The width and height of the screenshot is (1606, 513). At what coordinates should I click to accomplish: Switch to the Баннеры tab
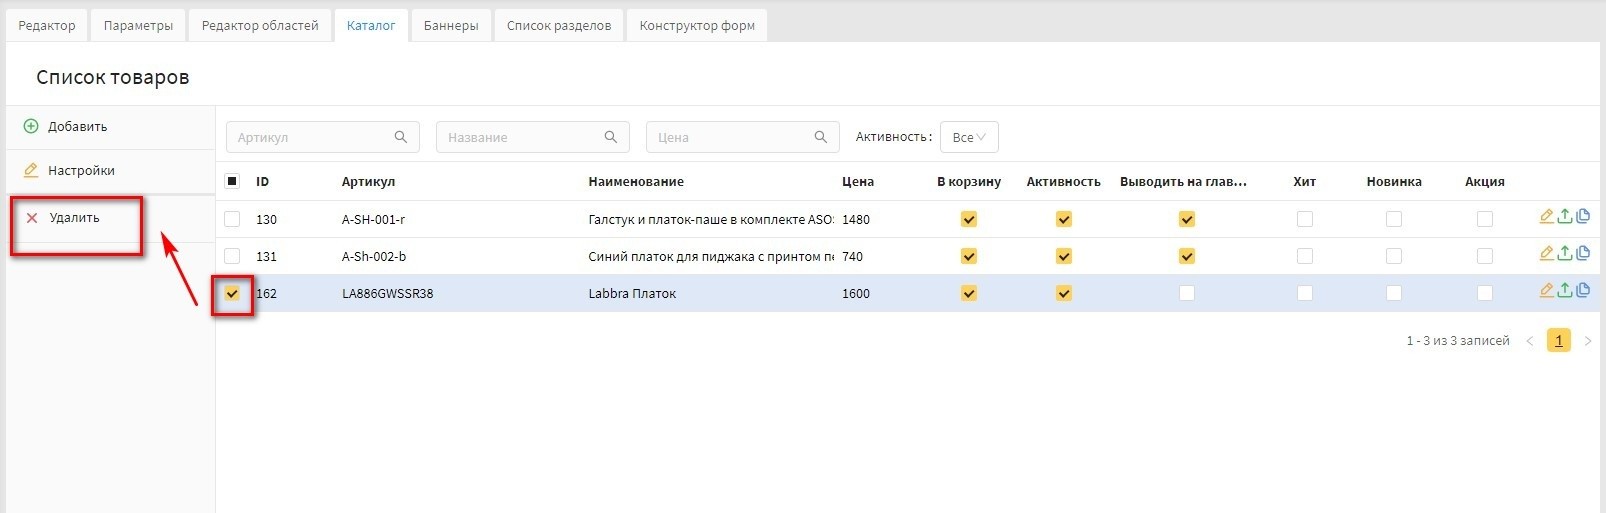[x=450, y=26]
